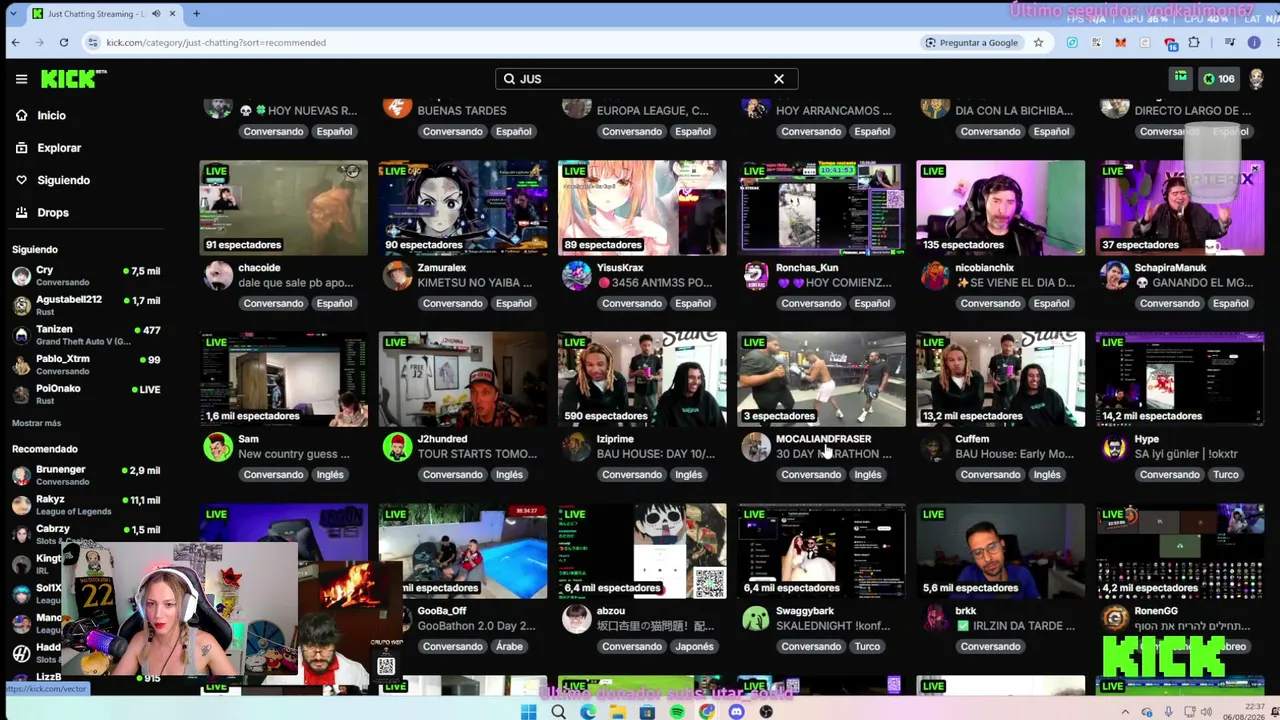Viewport: 1280px width, 720px height.
Task: Open the user profile avatar menu
Action: [x=1256, y=79]
